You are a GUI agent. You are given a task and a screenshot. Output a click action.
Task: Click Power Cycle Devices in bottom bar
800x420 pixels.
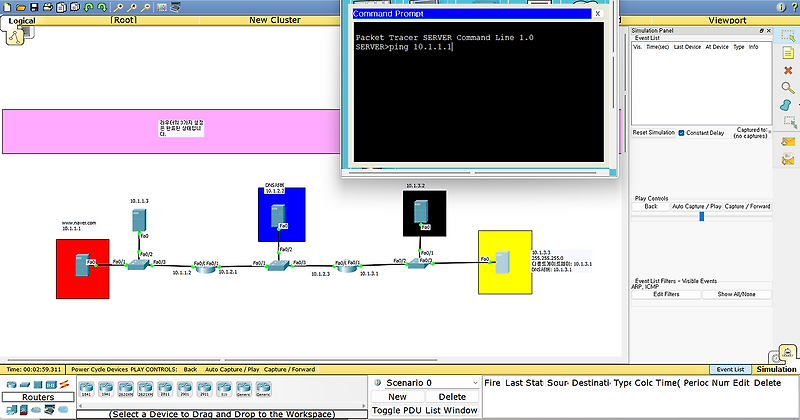tap(99, 369)
